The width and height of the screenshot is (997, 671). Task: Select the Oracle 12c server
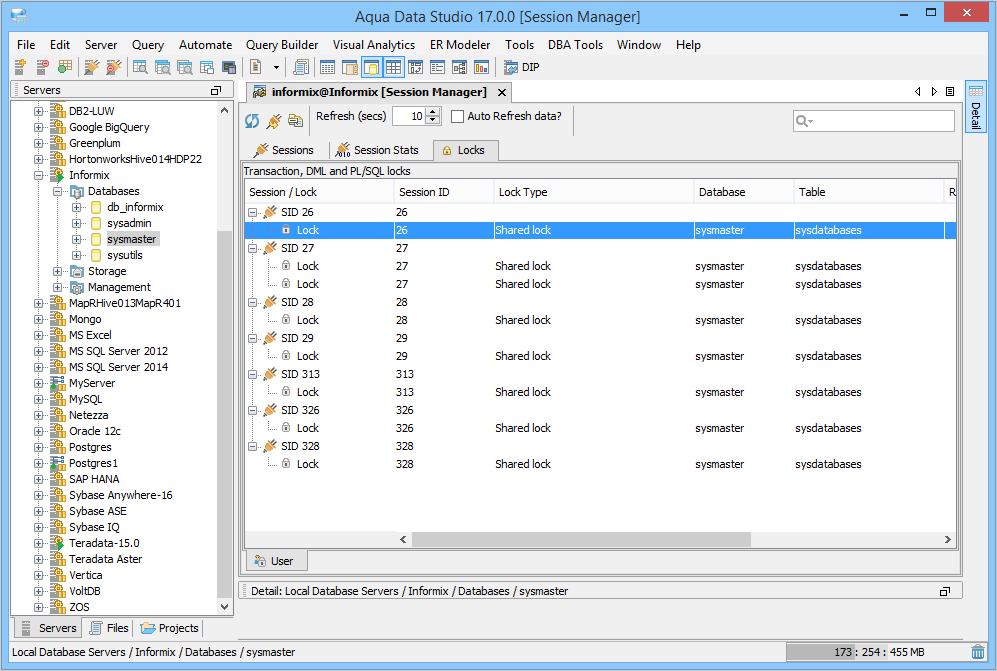coord(95,431)
